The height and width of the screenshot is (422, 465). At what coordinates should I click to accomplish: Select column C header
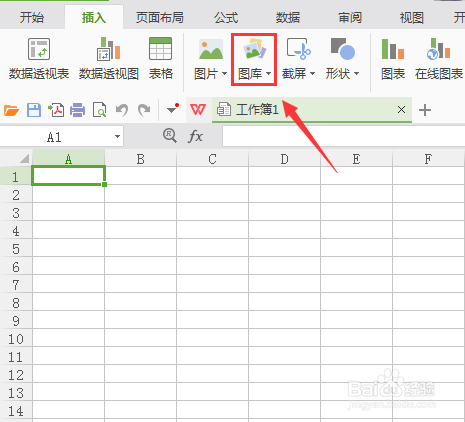click(x=213, y=159)
